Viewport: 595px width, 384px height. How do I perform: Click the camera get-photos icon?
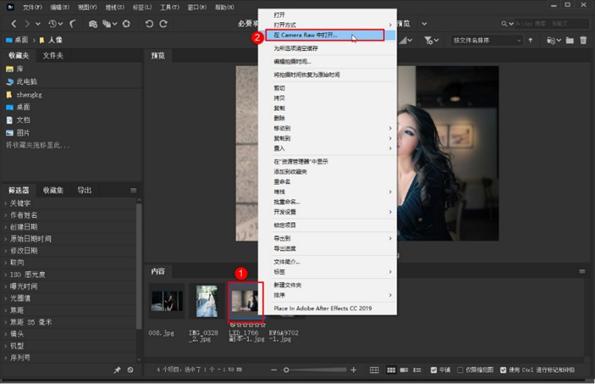tap(93, 24)
